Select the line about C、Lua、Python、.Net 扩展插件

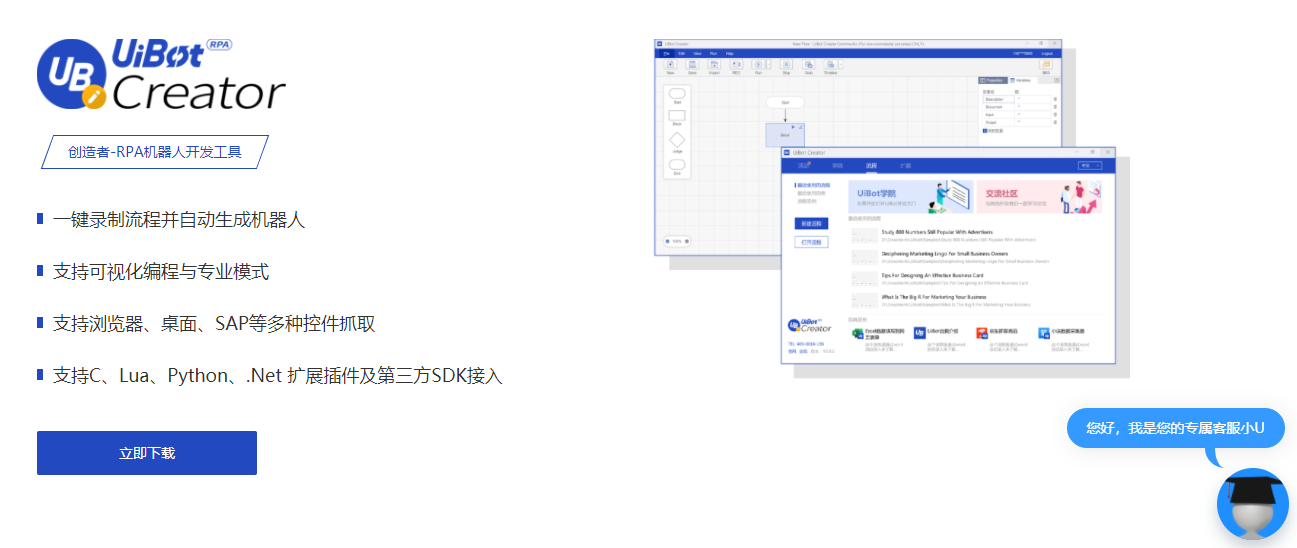277,376
